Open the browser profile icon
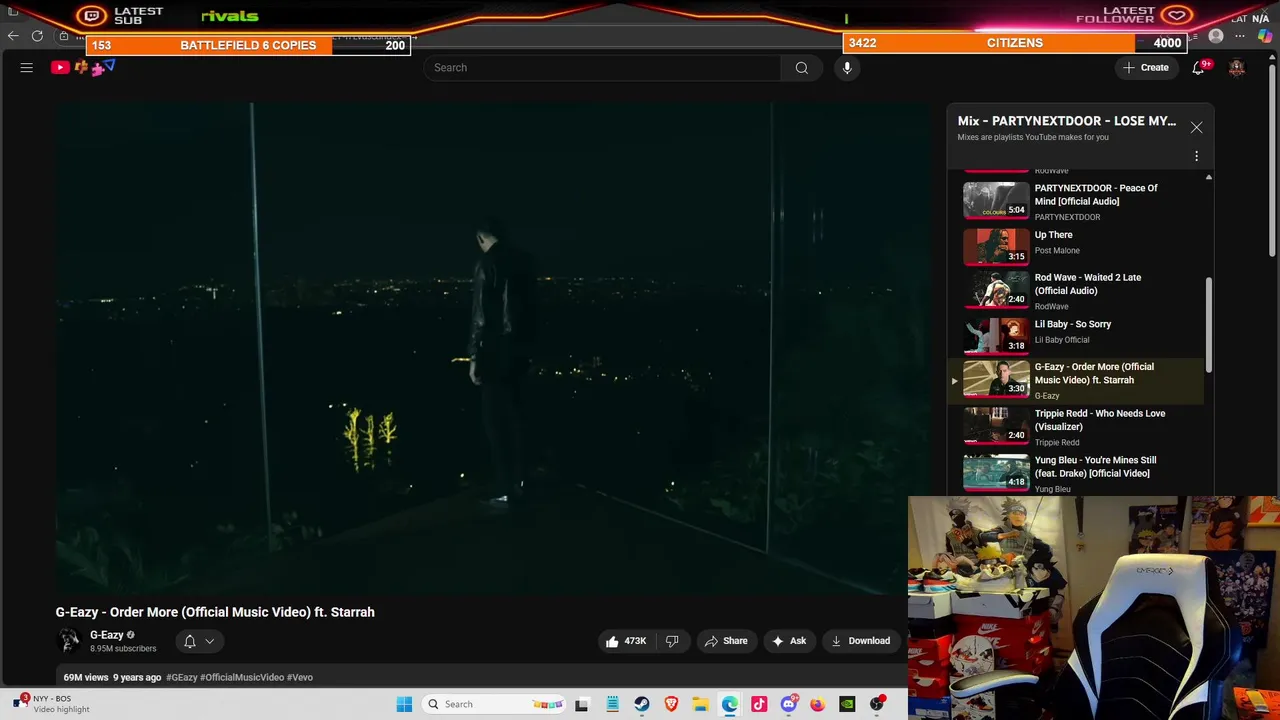This screenshot has width=1280, height=720. (x=1215, y=36)
